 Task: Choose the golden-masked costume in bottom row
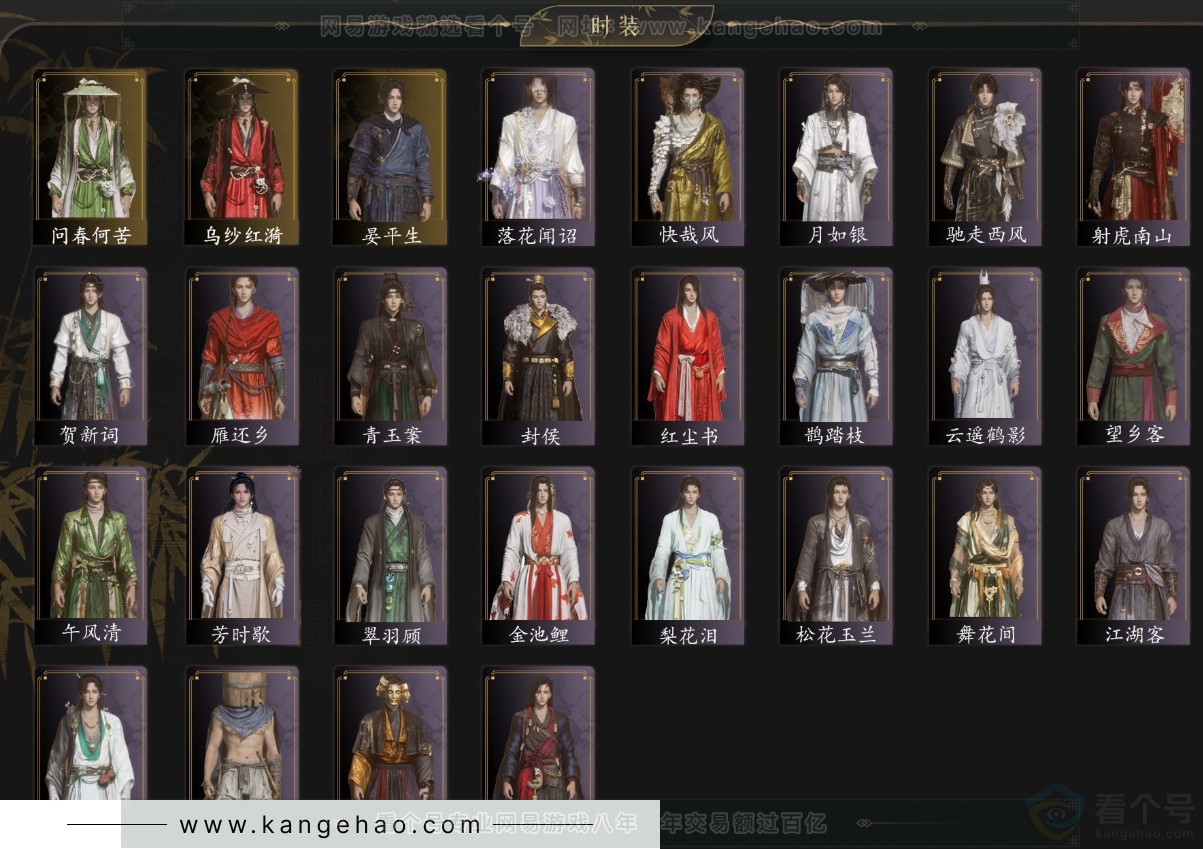[390, 735]
